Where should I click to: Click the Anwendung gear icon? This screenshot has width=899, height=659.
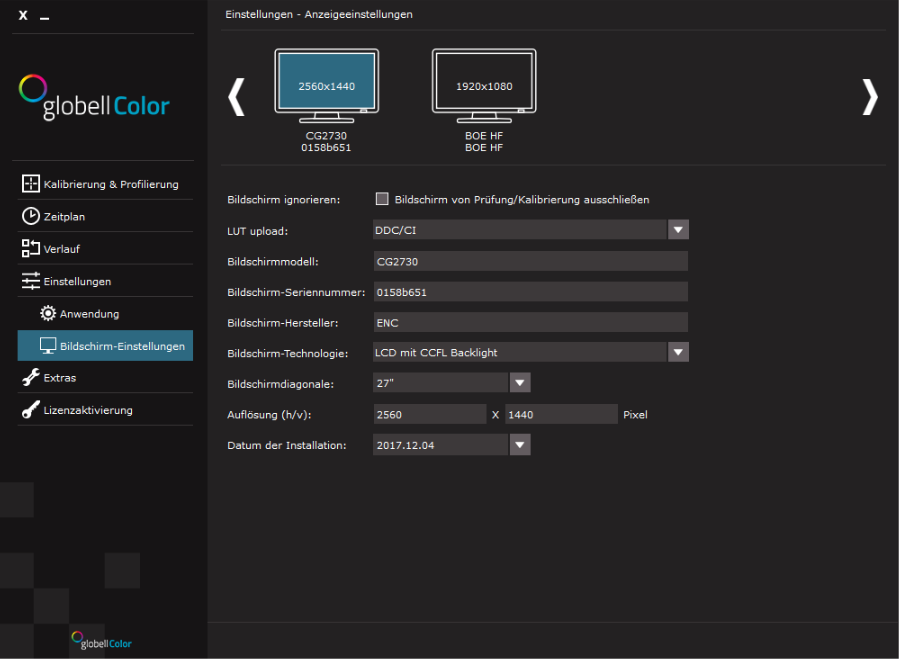pos(47,313)
